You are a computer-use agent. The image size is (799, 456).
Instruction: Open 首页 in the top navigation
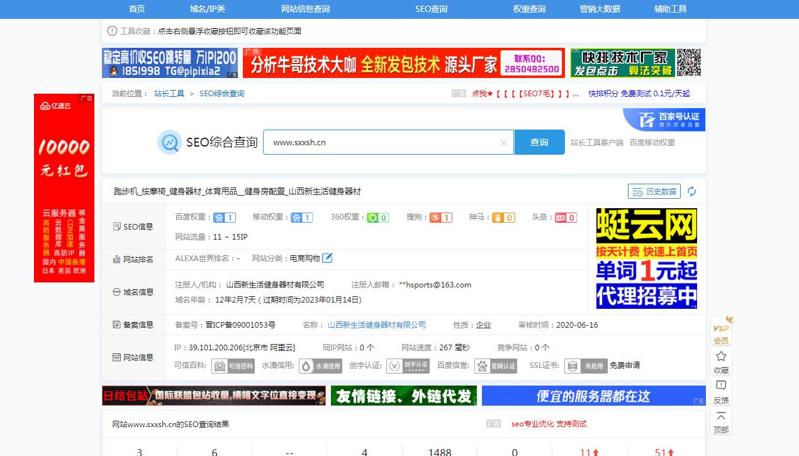click(137, 9)
